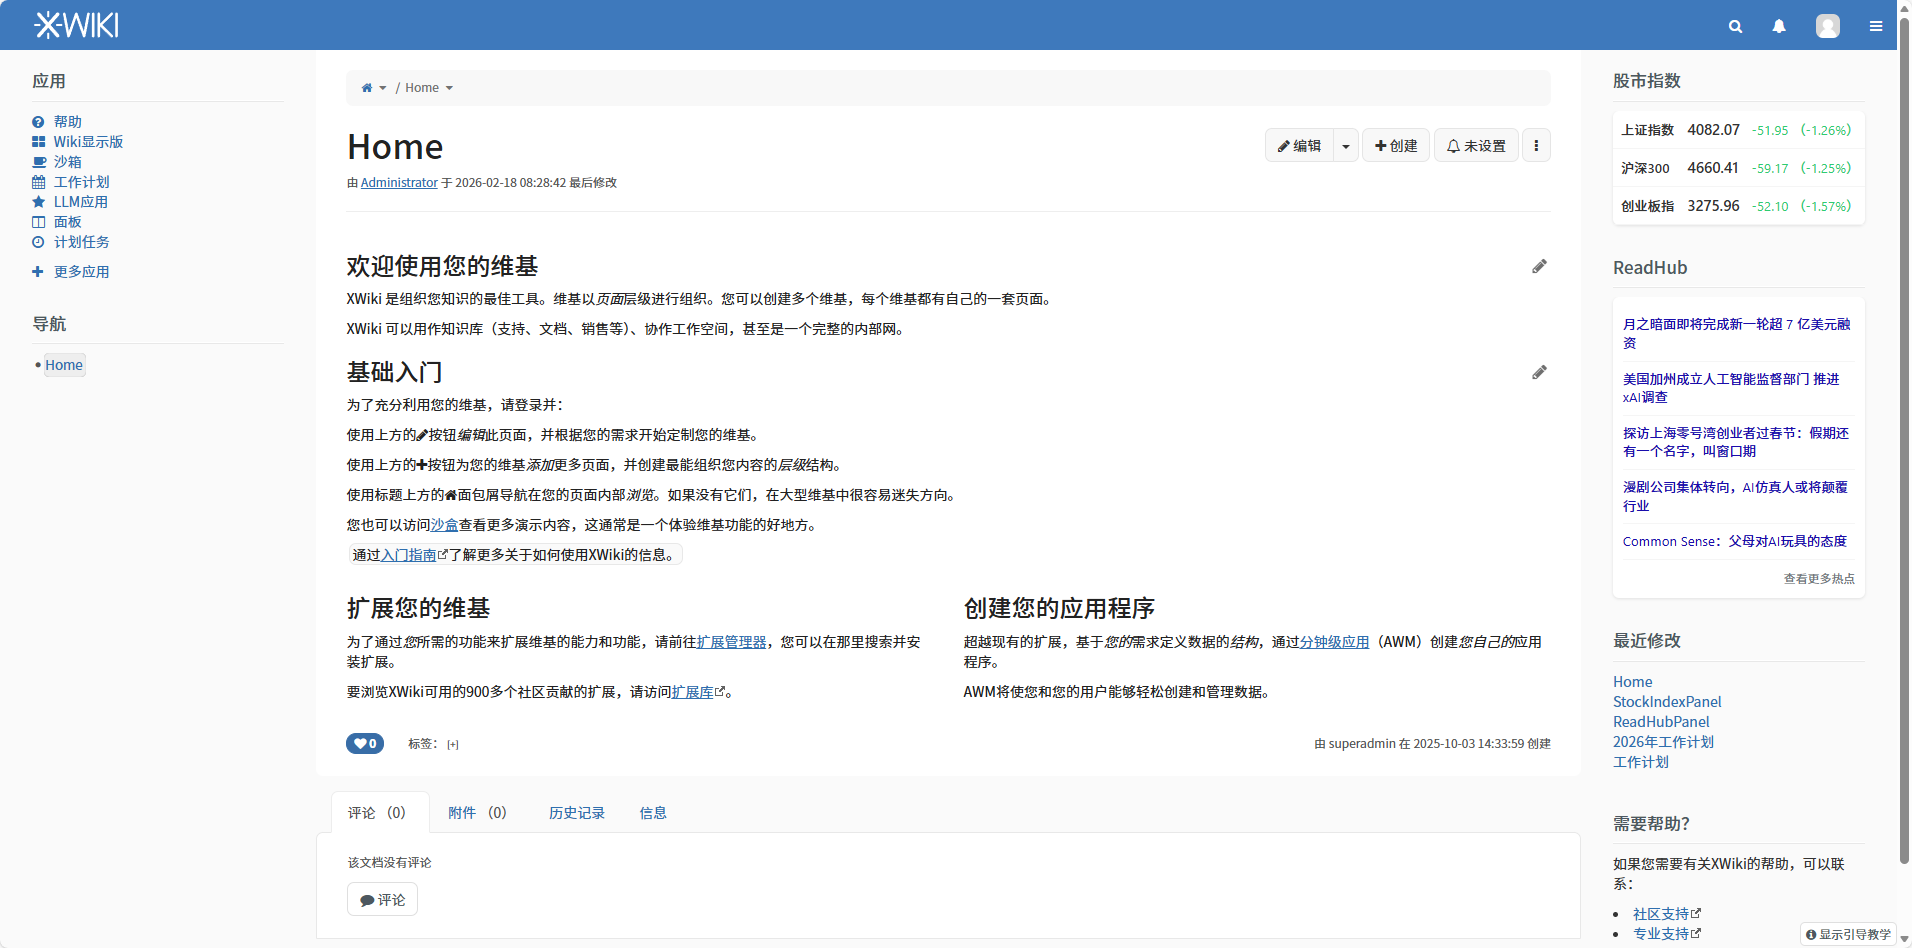Open the hamburger drawer menu

point(1876,27)
